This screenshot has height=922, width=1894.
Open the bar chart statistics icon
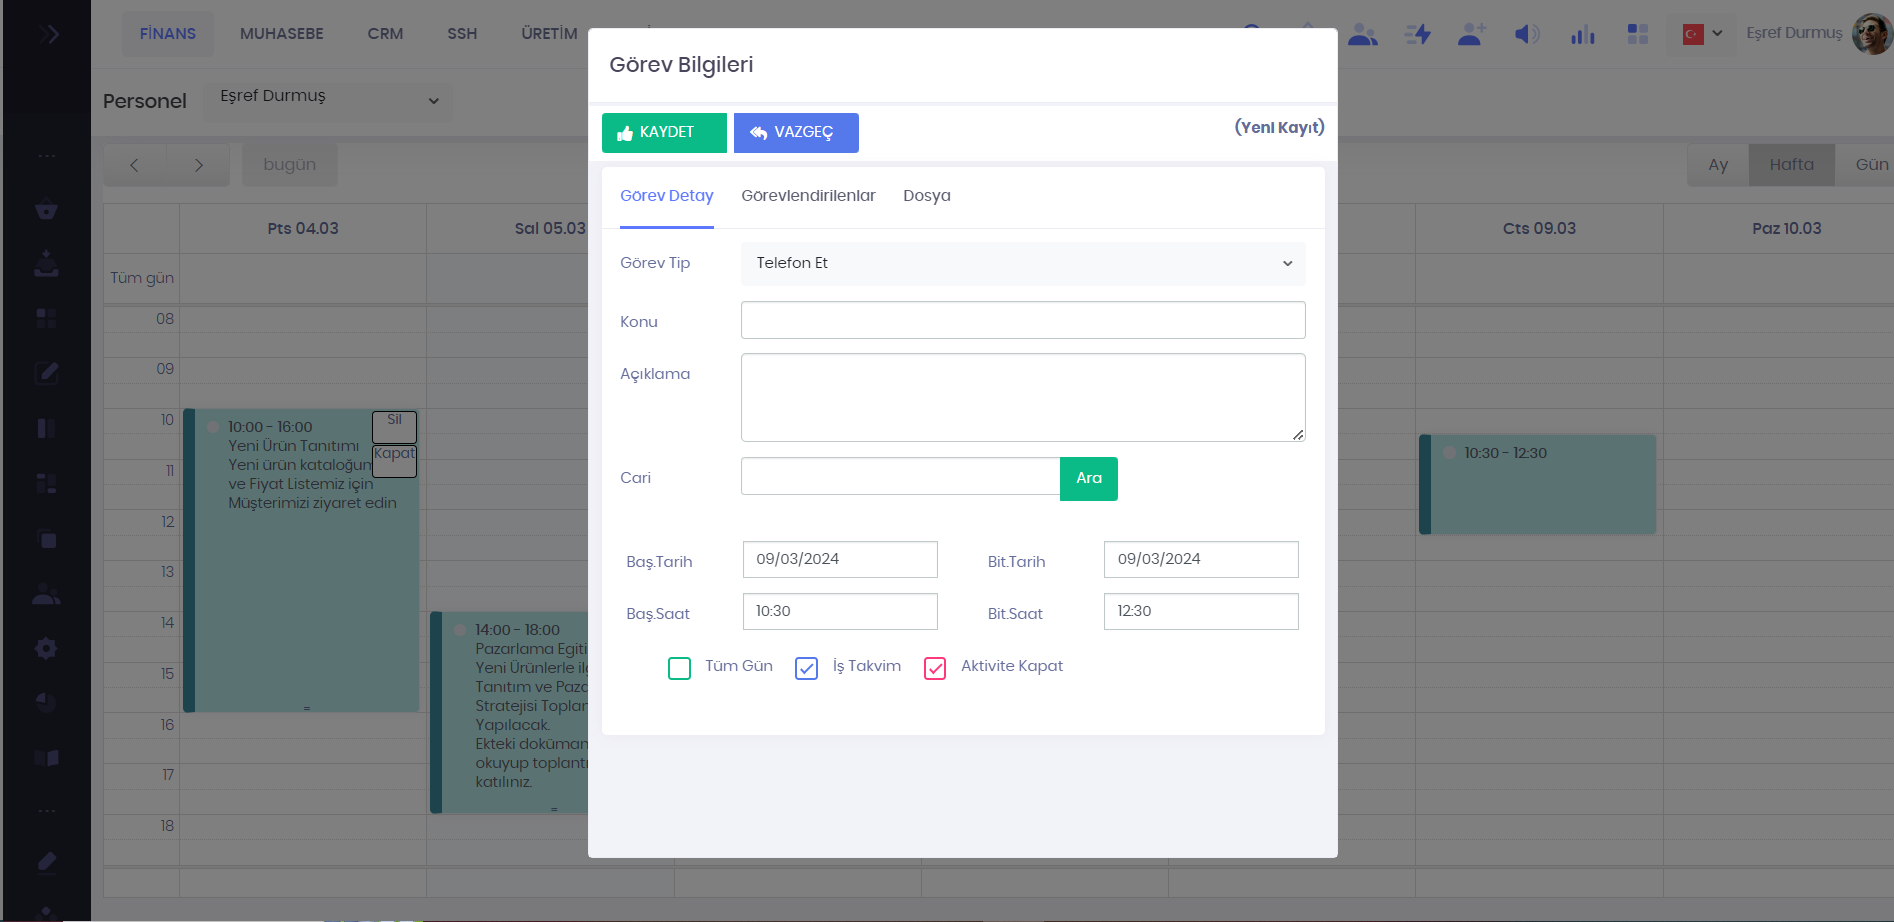(x=1582, y=35)
